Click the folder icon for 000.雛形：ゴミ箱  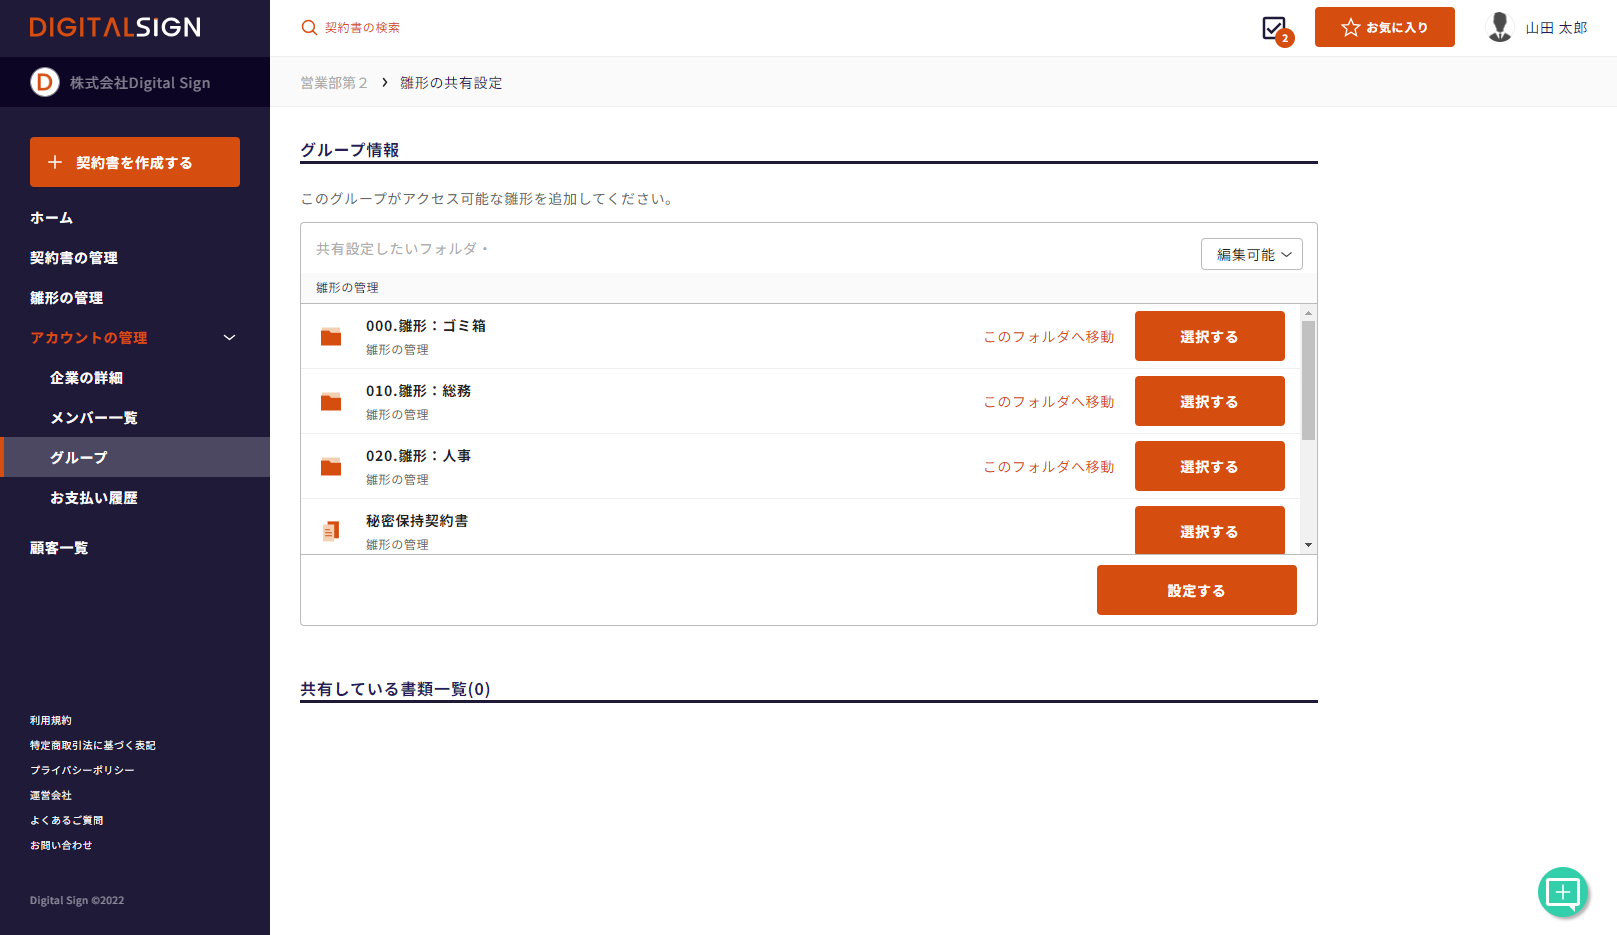pos(331,337)
